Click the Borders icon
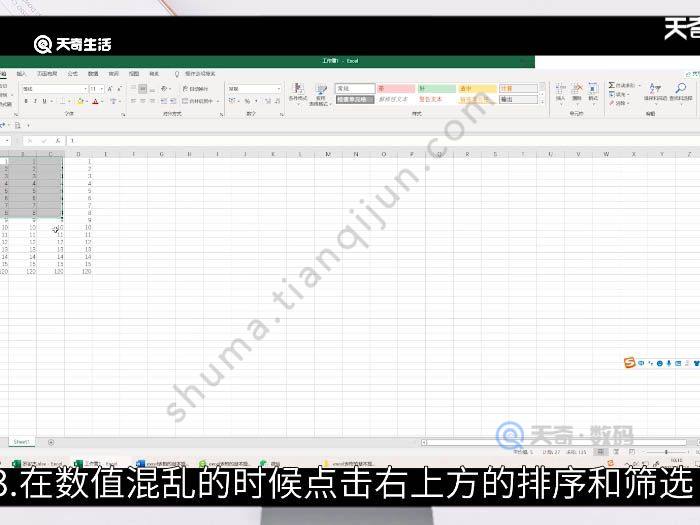Screen dimensions: 700x525 (62, 101)
